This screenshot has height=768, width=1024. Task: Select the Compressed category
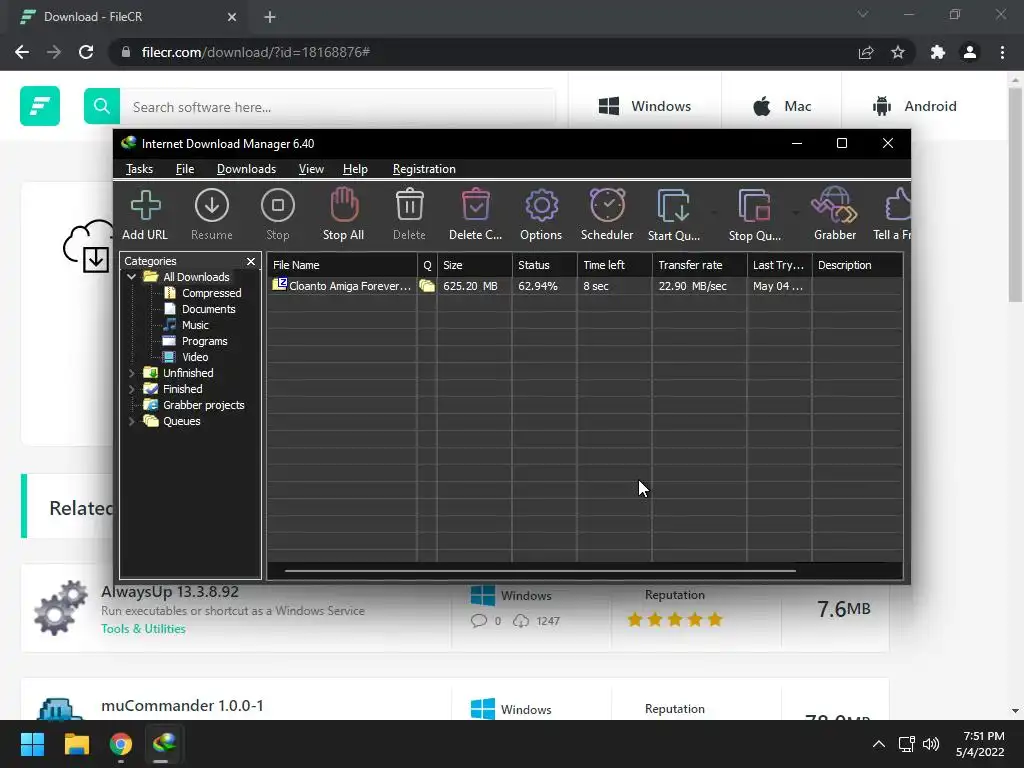click(212, 293)
